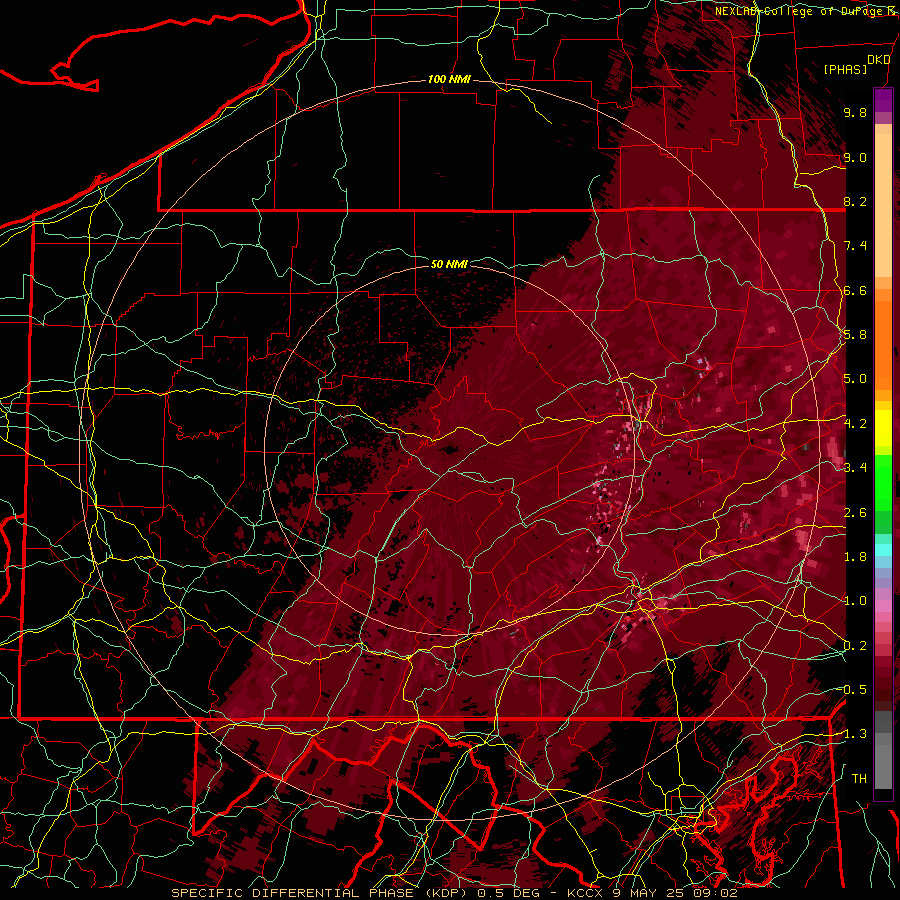This screenshot has height=900, width=900.
Task: Pick the cyan band on the color scale
Action: (883, 549)
